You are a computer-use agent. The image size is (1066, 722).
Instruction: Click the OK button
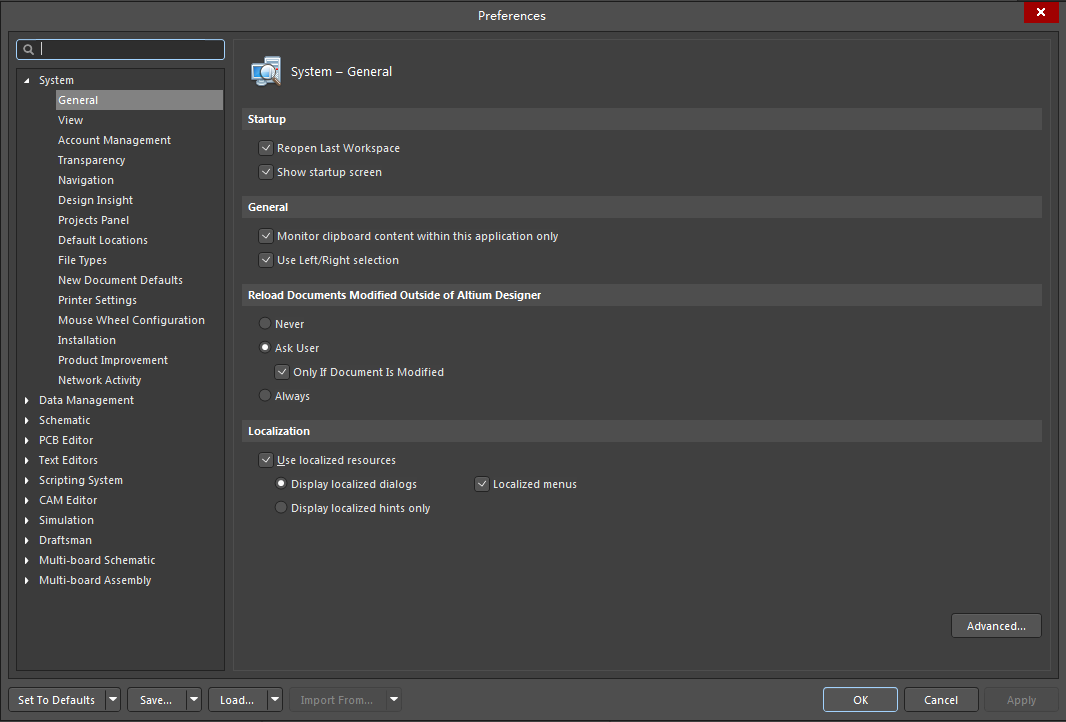click(860, 700)
